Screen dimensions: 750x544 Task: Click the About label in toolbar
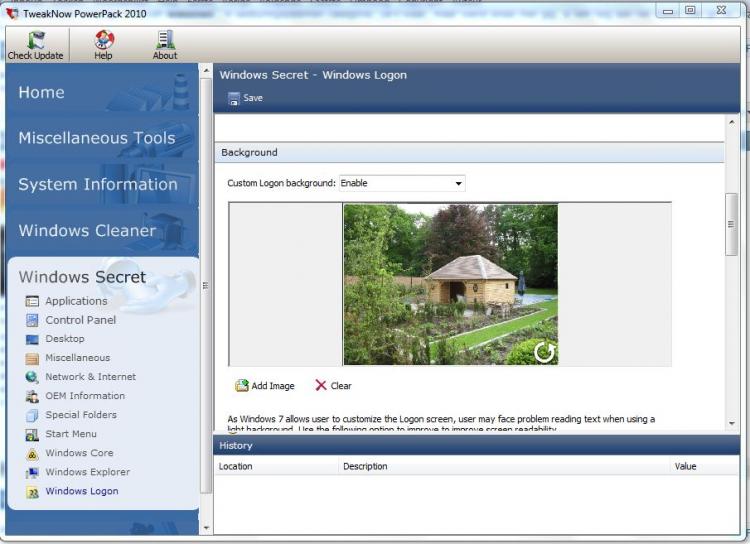click(165, 56)
